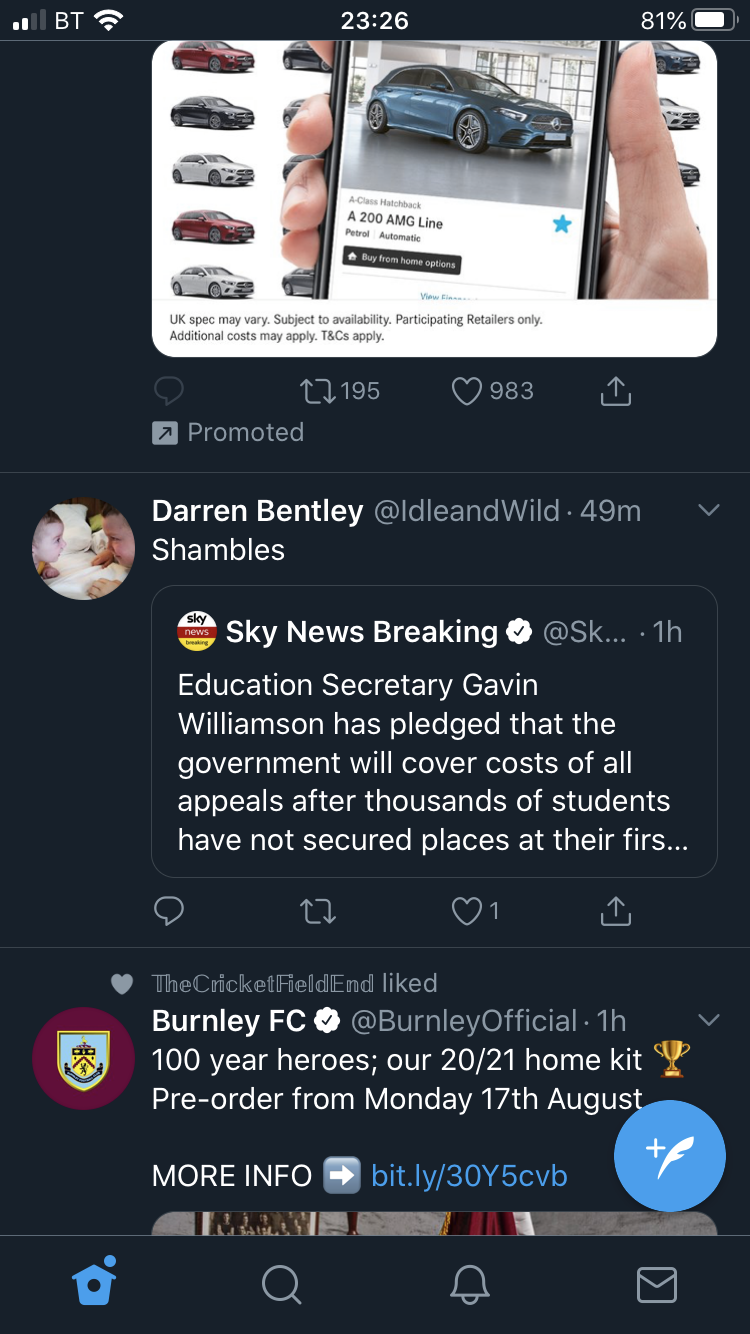Open options chevron on Darren Bentley's tweet

coord(708,511)
